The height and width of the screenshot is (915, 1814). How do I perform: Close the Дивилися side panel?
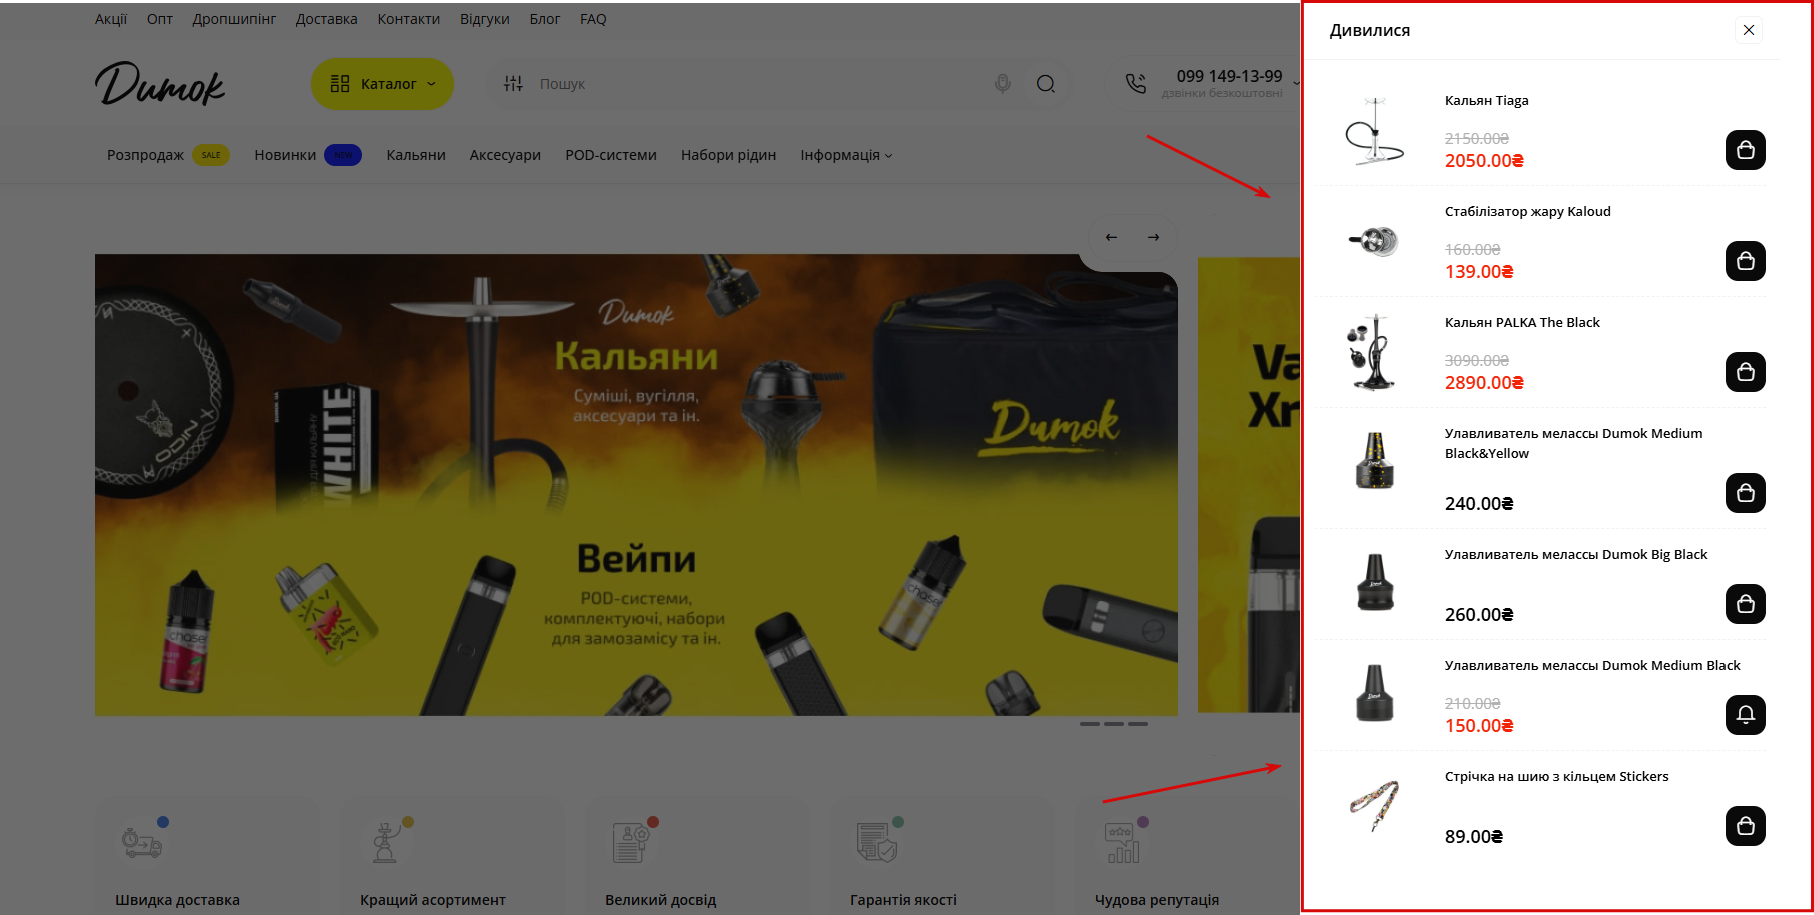pos(1749,30)
